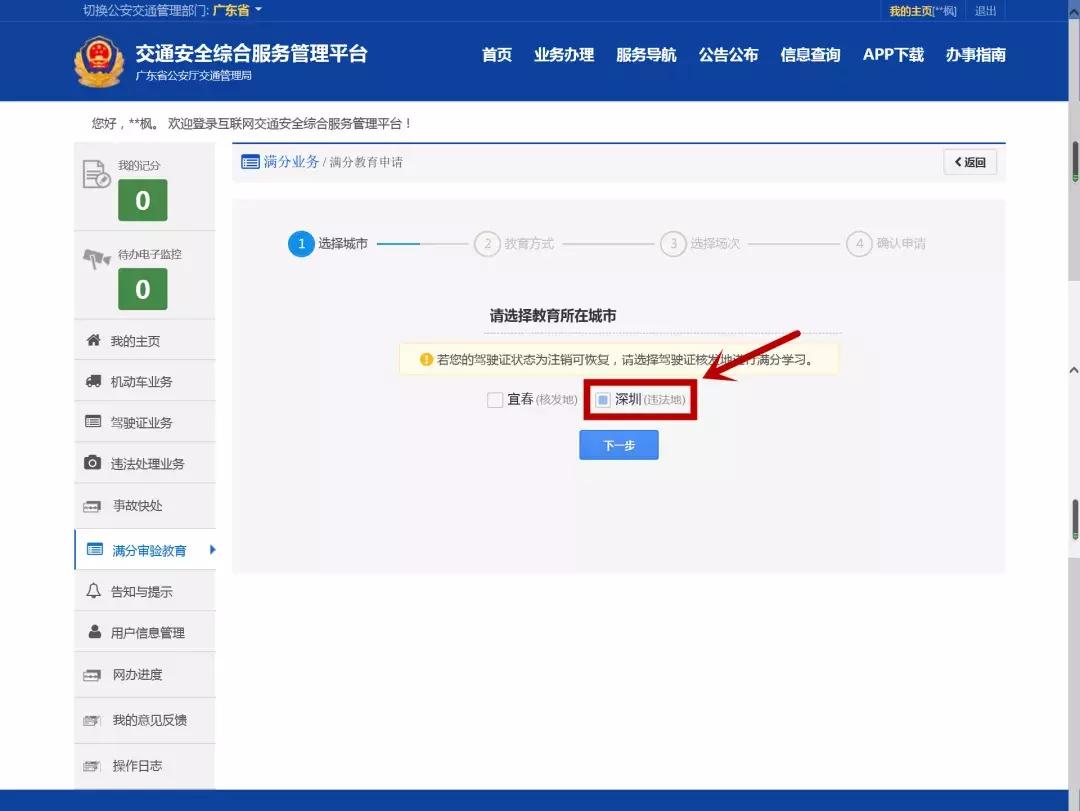Click step 1 选择城市 progress indicator
Screen dimensions: 1080x811
point(301,243)
